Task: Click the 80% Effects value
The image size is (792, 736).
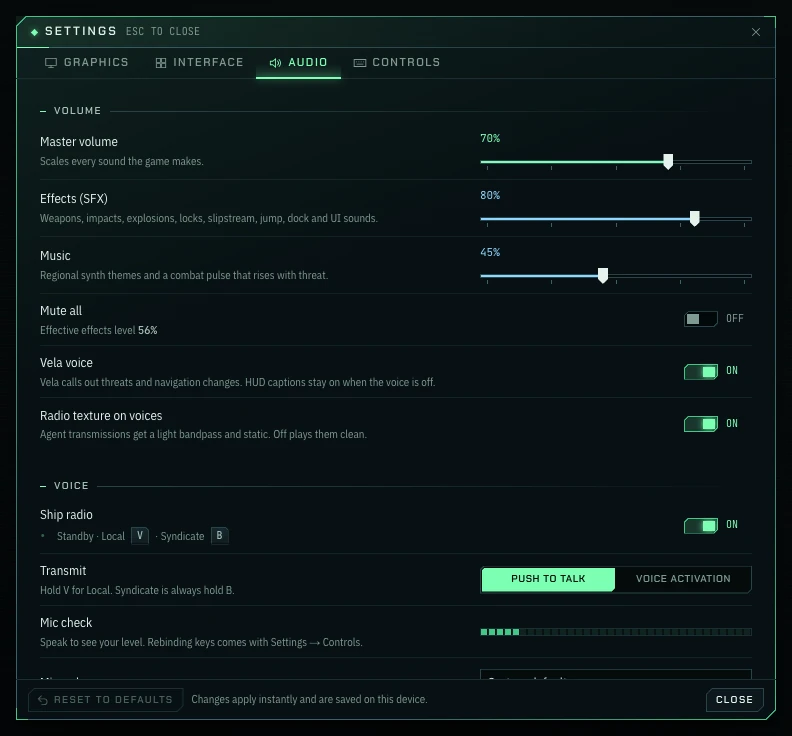Action: coord(490,195)
